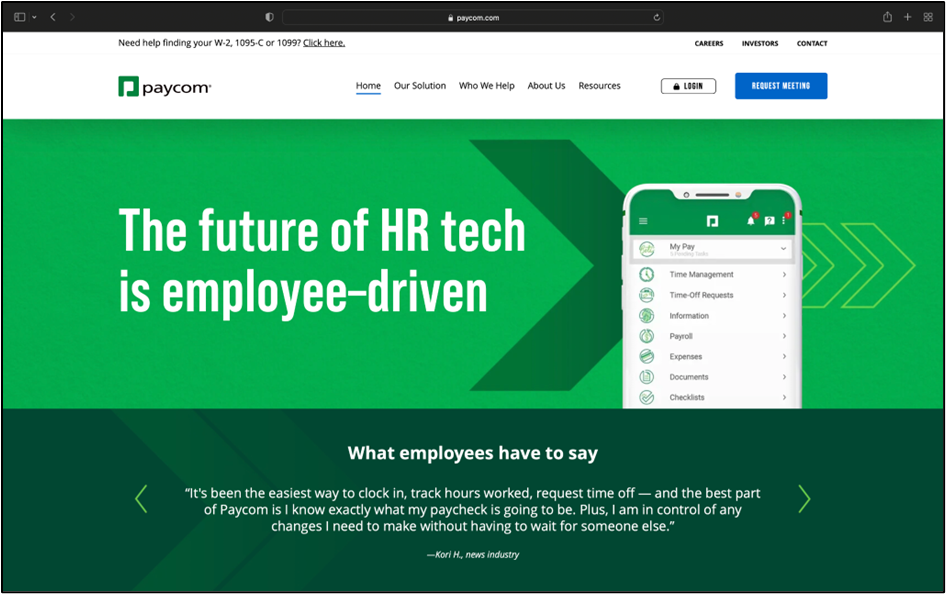Collapse the My Pay dropdown chevron
Image resolution: width=946 pixels, height=594 pixels.
783,248
